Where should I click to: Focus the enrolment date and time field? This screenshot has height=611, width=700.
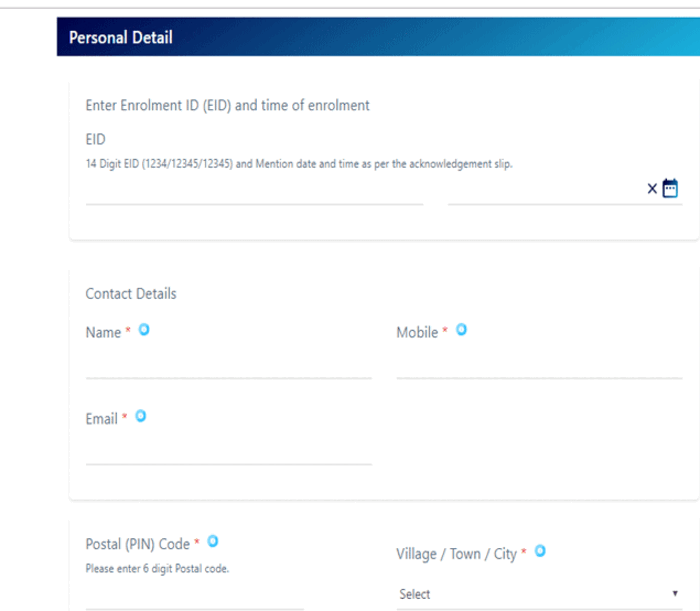[x=546, y=190]
